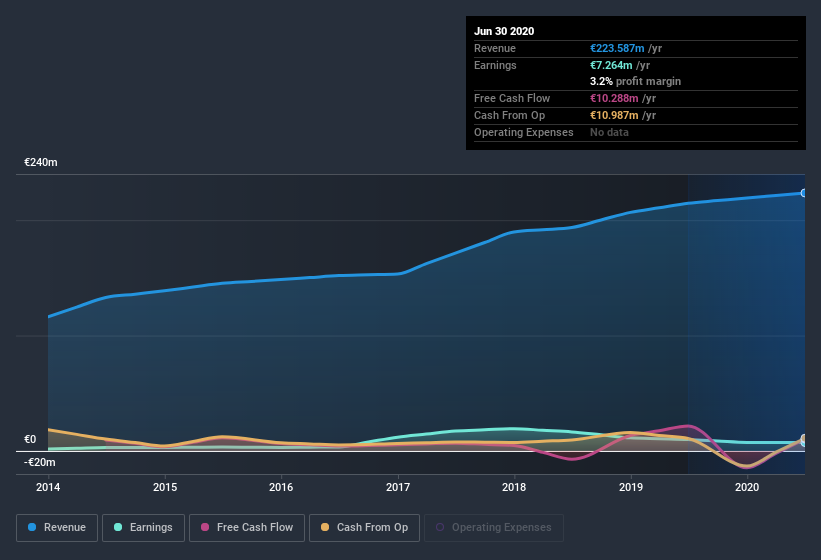This screenshot has width=821, height=560.
Task: Click the cash flow endpoint marker near €0
Action: [803, 440]
